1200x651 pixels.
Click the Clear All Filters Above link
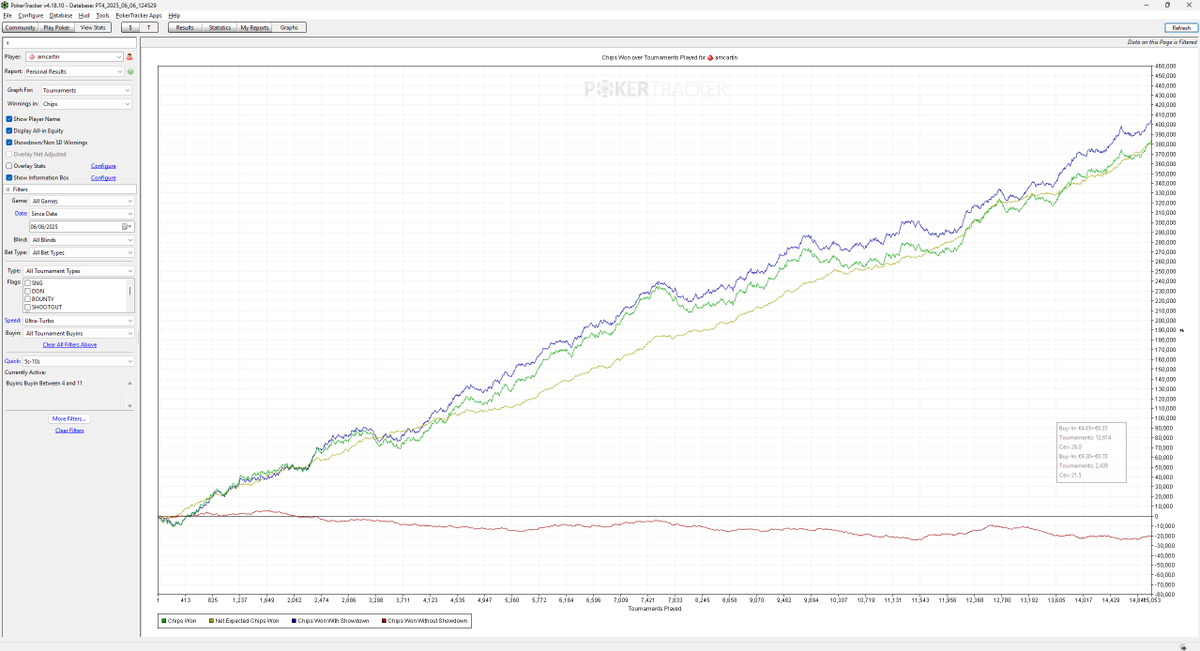69,345
